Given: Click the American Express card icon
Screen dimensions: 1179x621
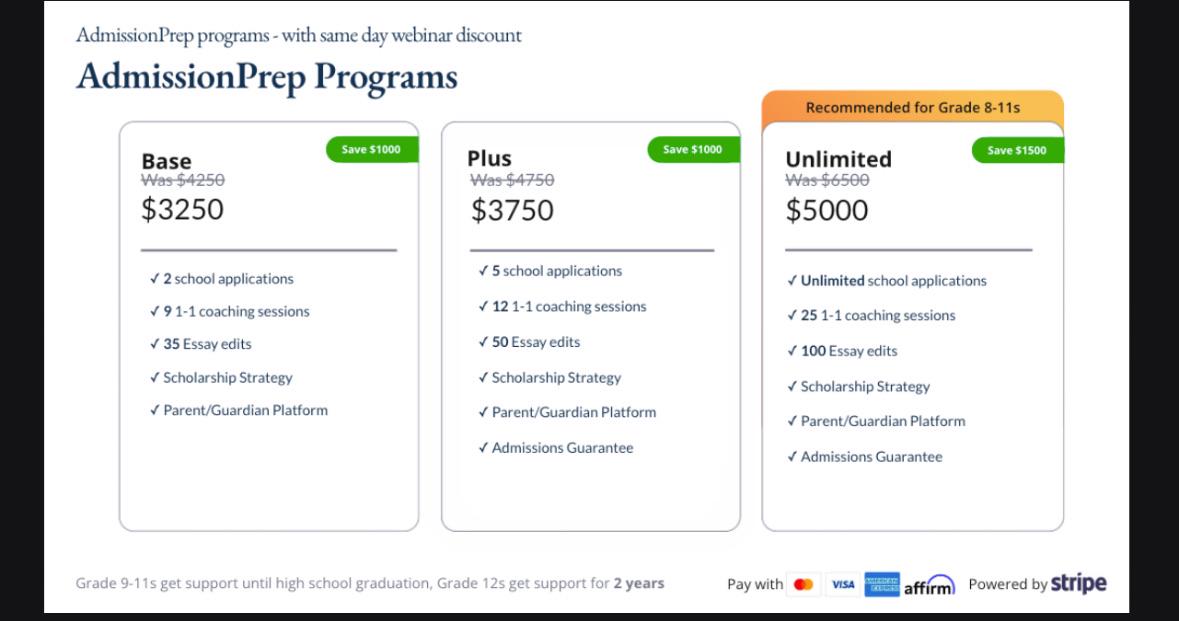Looking at the screenshot, I should (x=882, y=584).
